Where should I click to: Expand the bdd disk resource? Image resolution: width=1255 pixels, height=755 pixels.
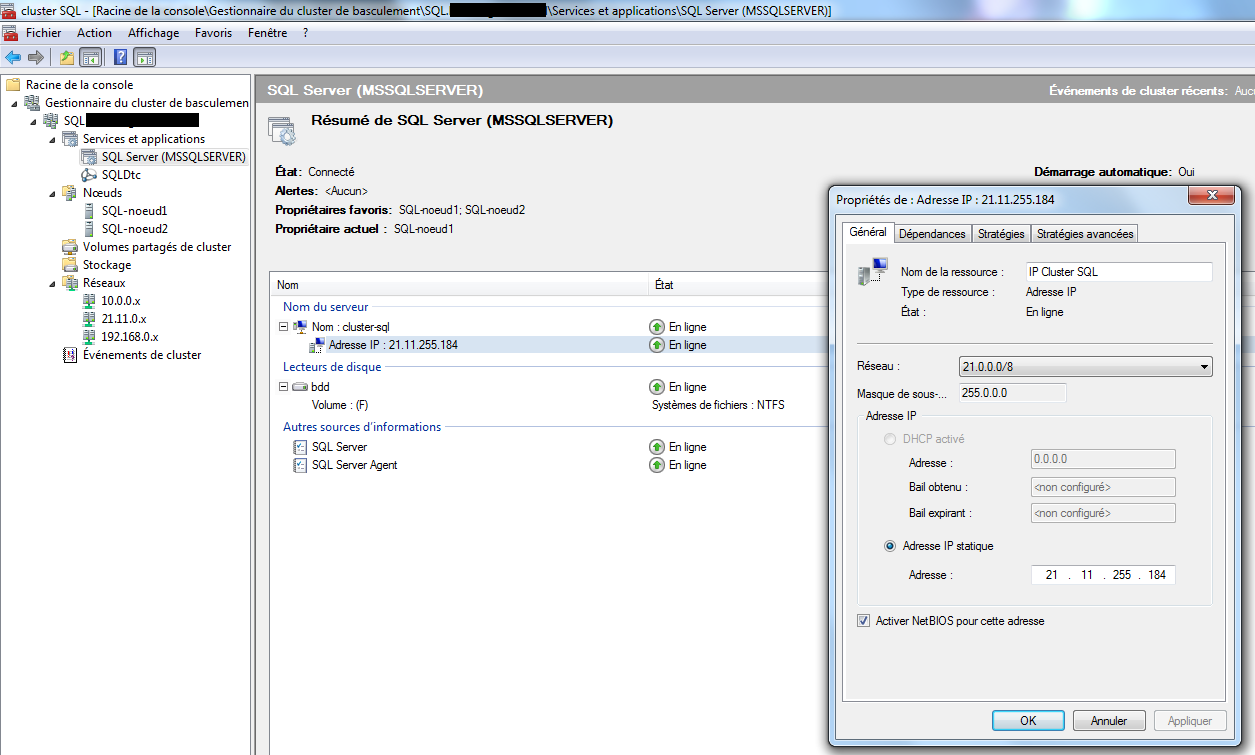tap(284, 387)
